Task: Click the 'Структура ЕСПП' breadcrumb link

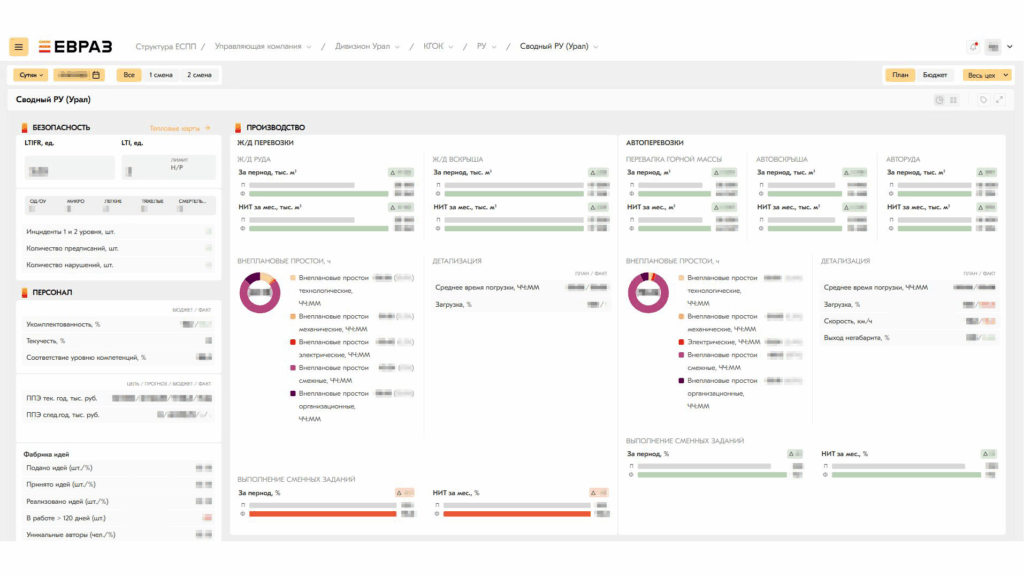Action: pyautogui.click(x=168, y=47)
